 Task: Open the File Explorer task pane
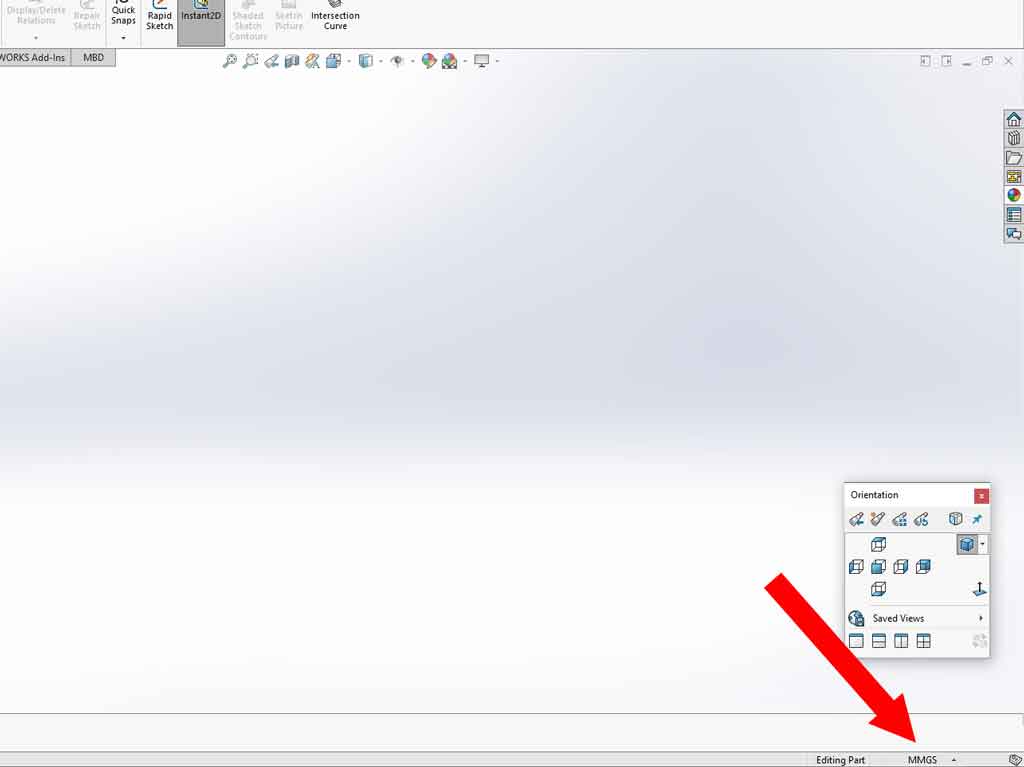pos(1014,157)
